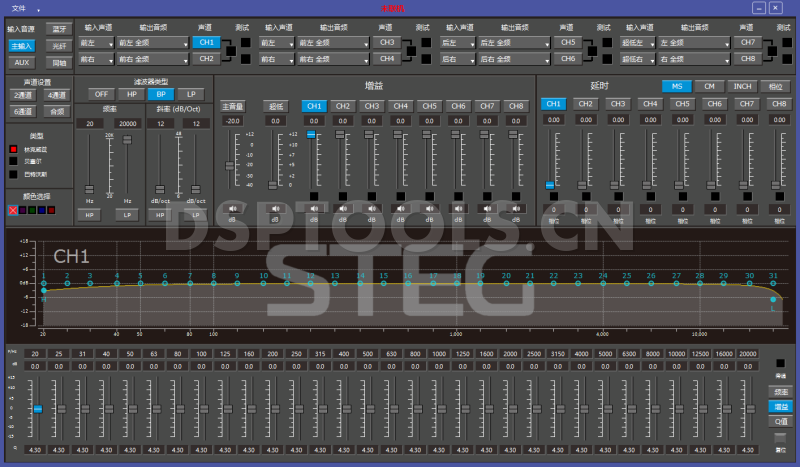This screenshot has height=467, width=800.
Task: Select the blue color swatch
Action: (x=42, y=210)
